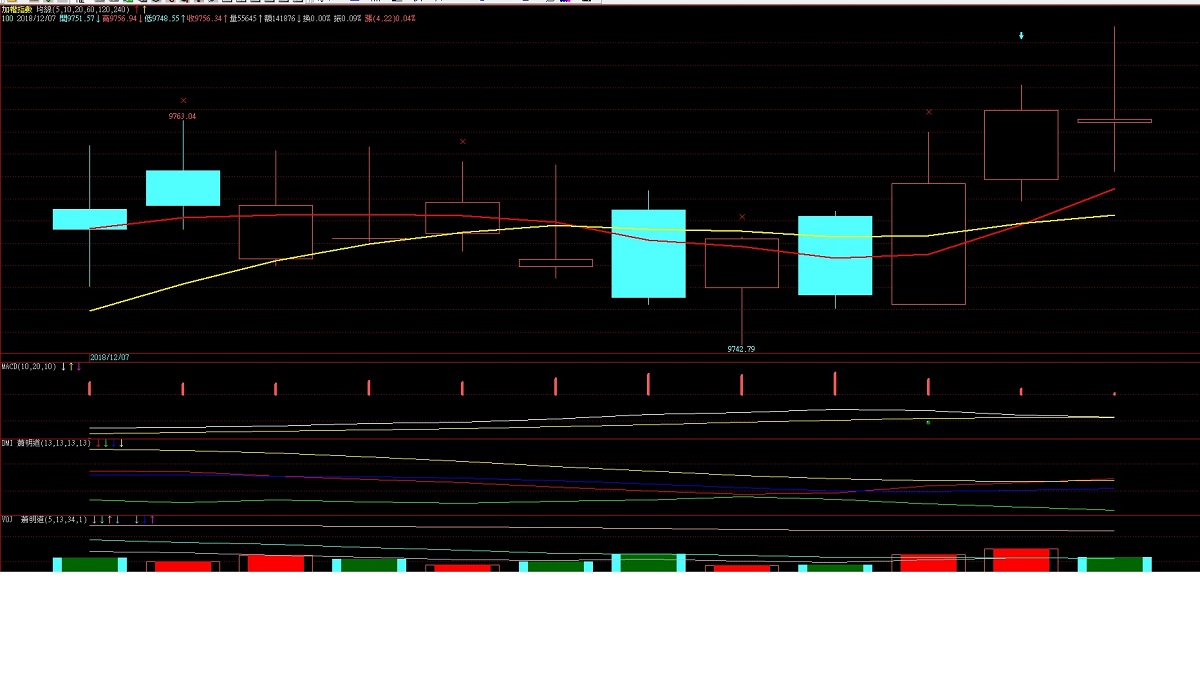This screenshot has height=692, width=1200.
Task: Click the cyan down-arrow marker above the second-to-last candle
Action: 1021,36
